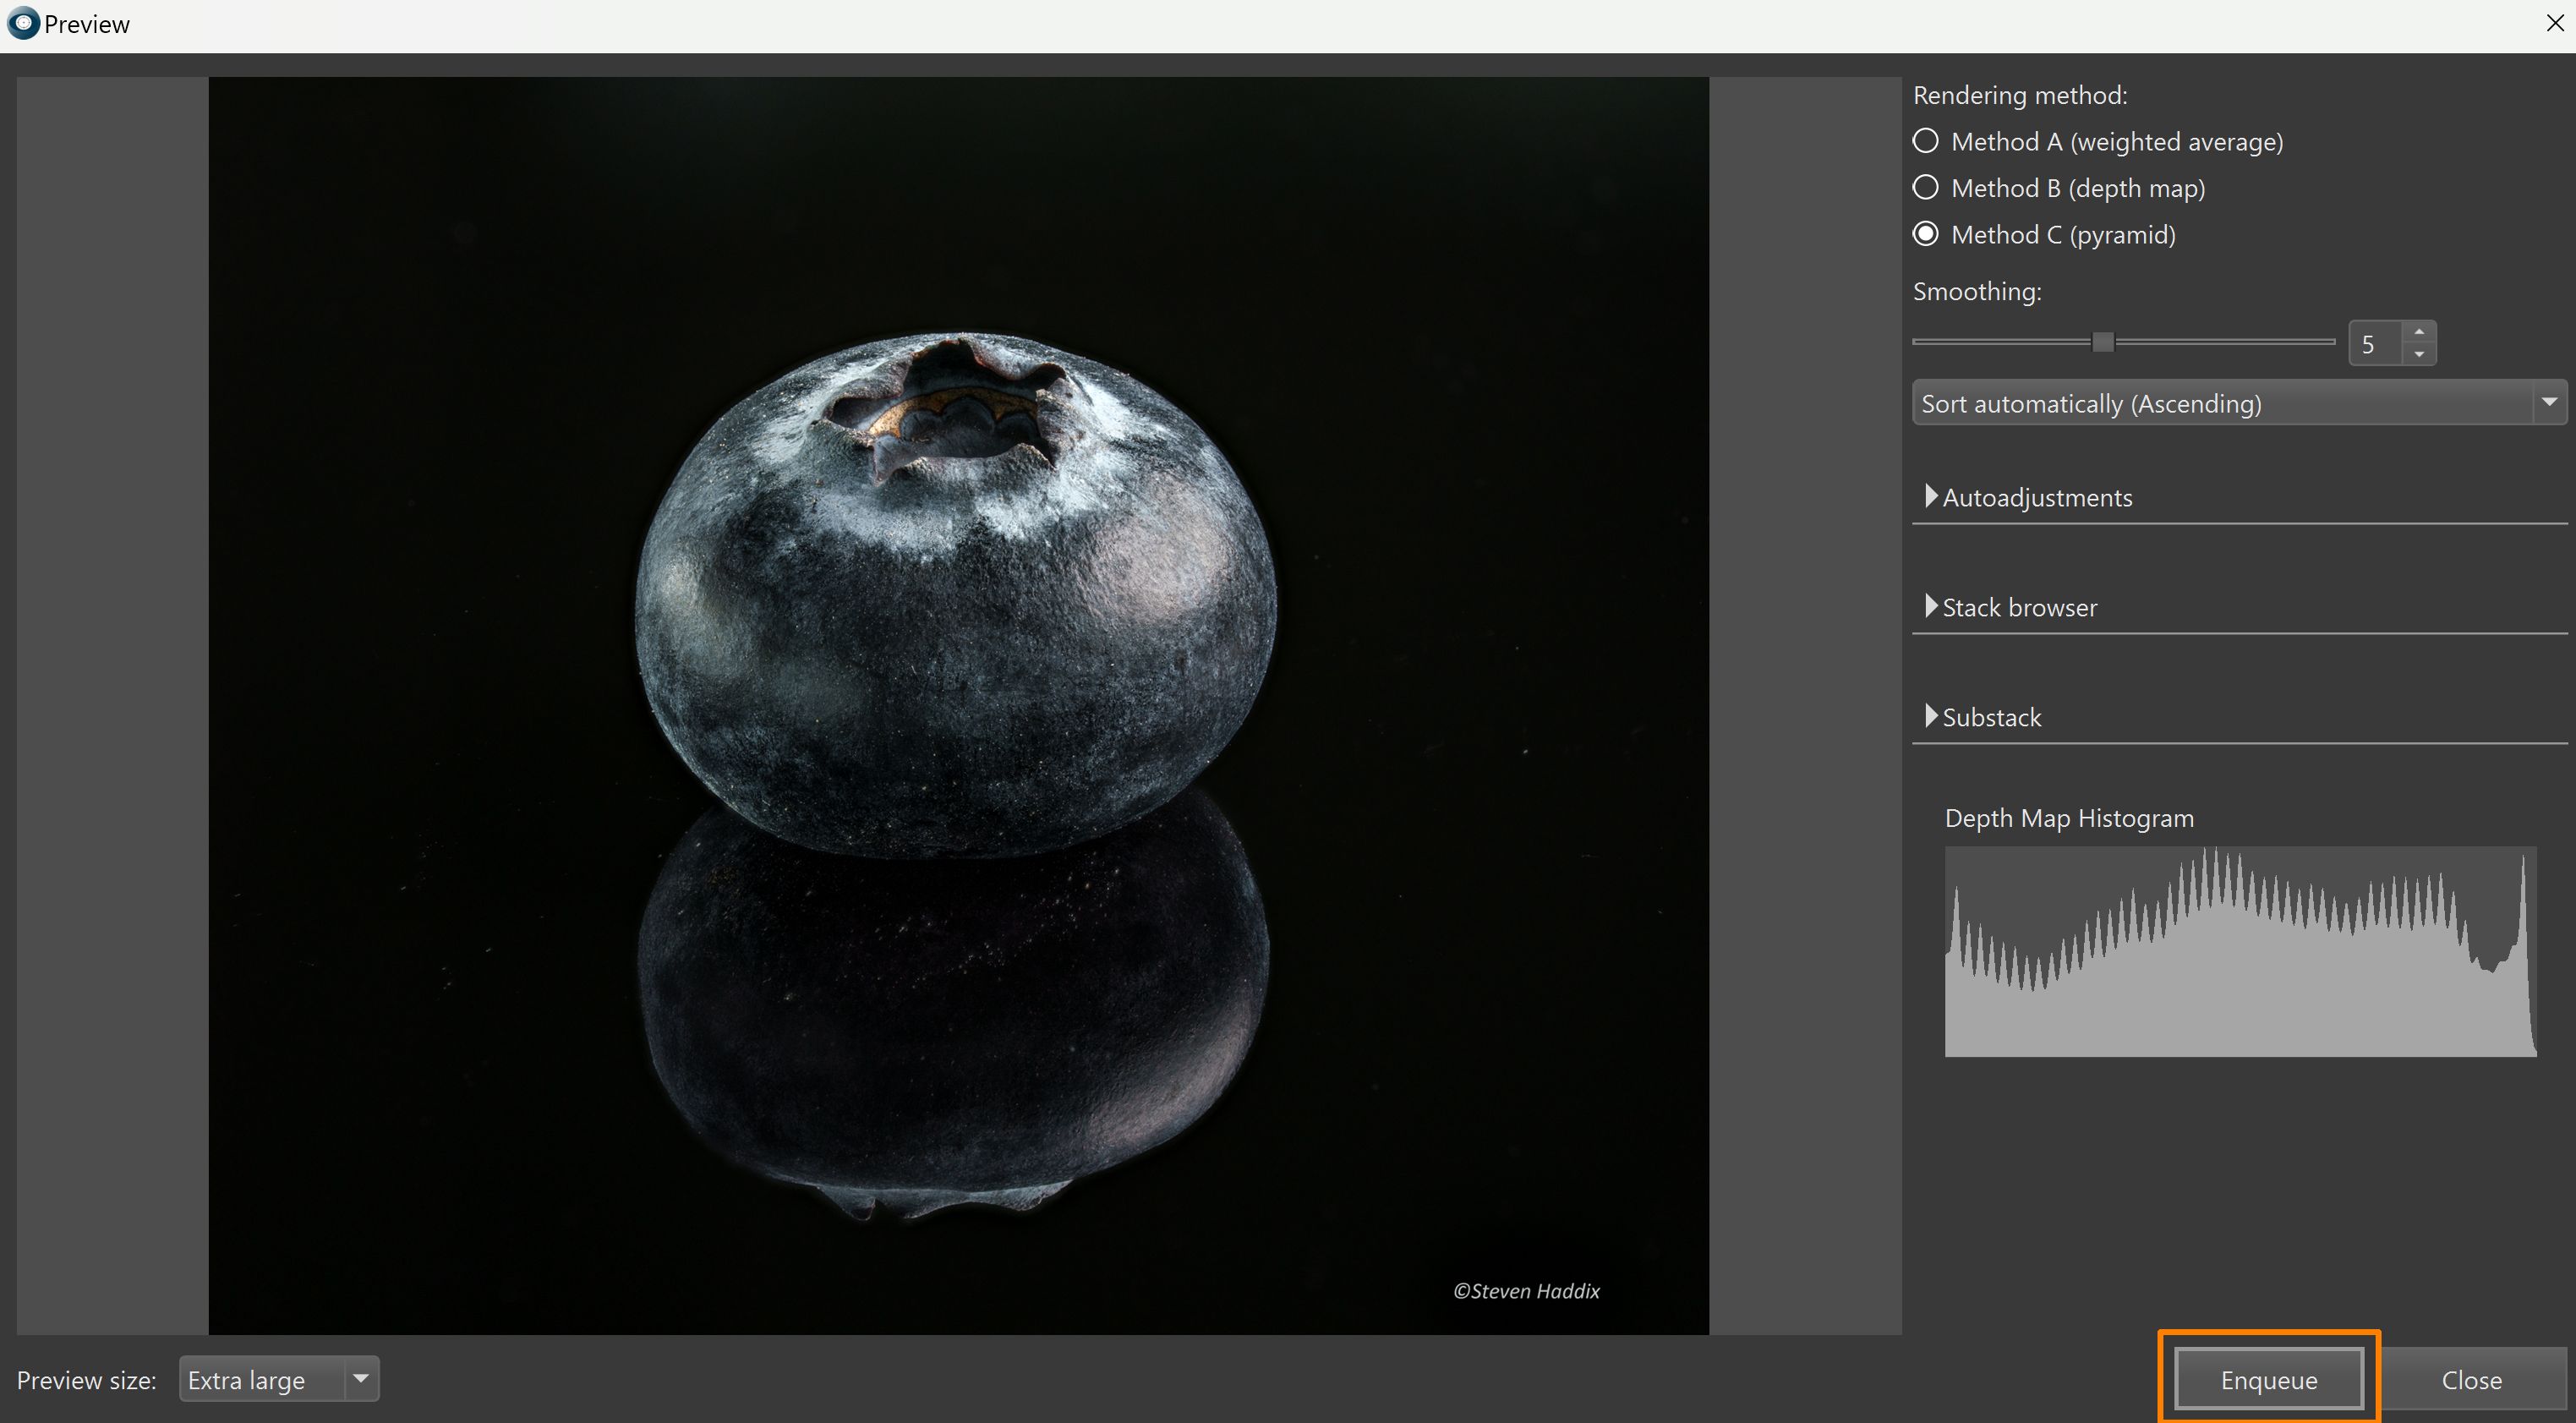
Task: Click the Preview size dropdown arrow
Action: [361, 1379]
